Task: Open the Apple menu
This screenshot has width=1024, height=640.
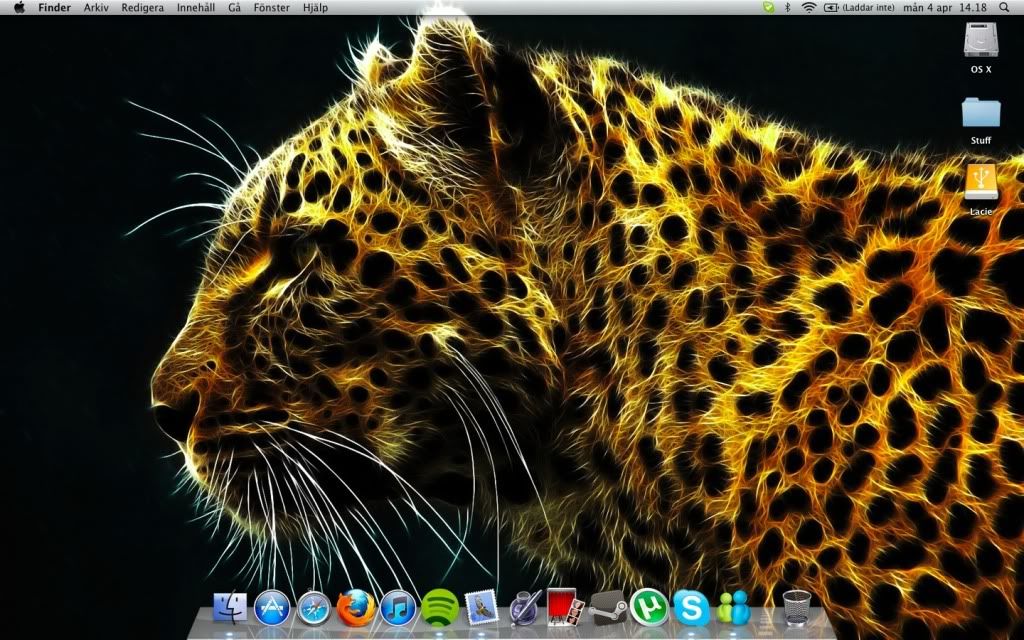Action: 19,7
